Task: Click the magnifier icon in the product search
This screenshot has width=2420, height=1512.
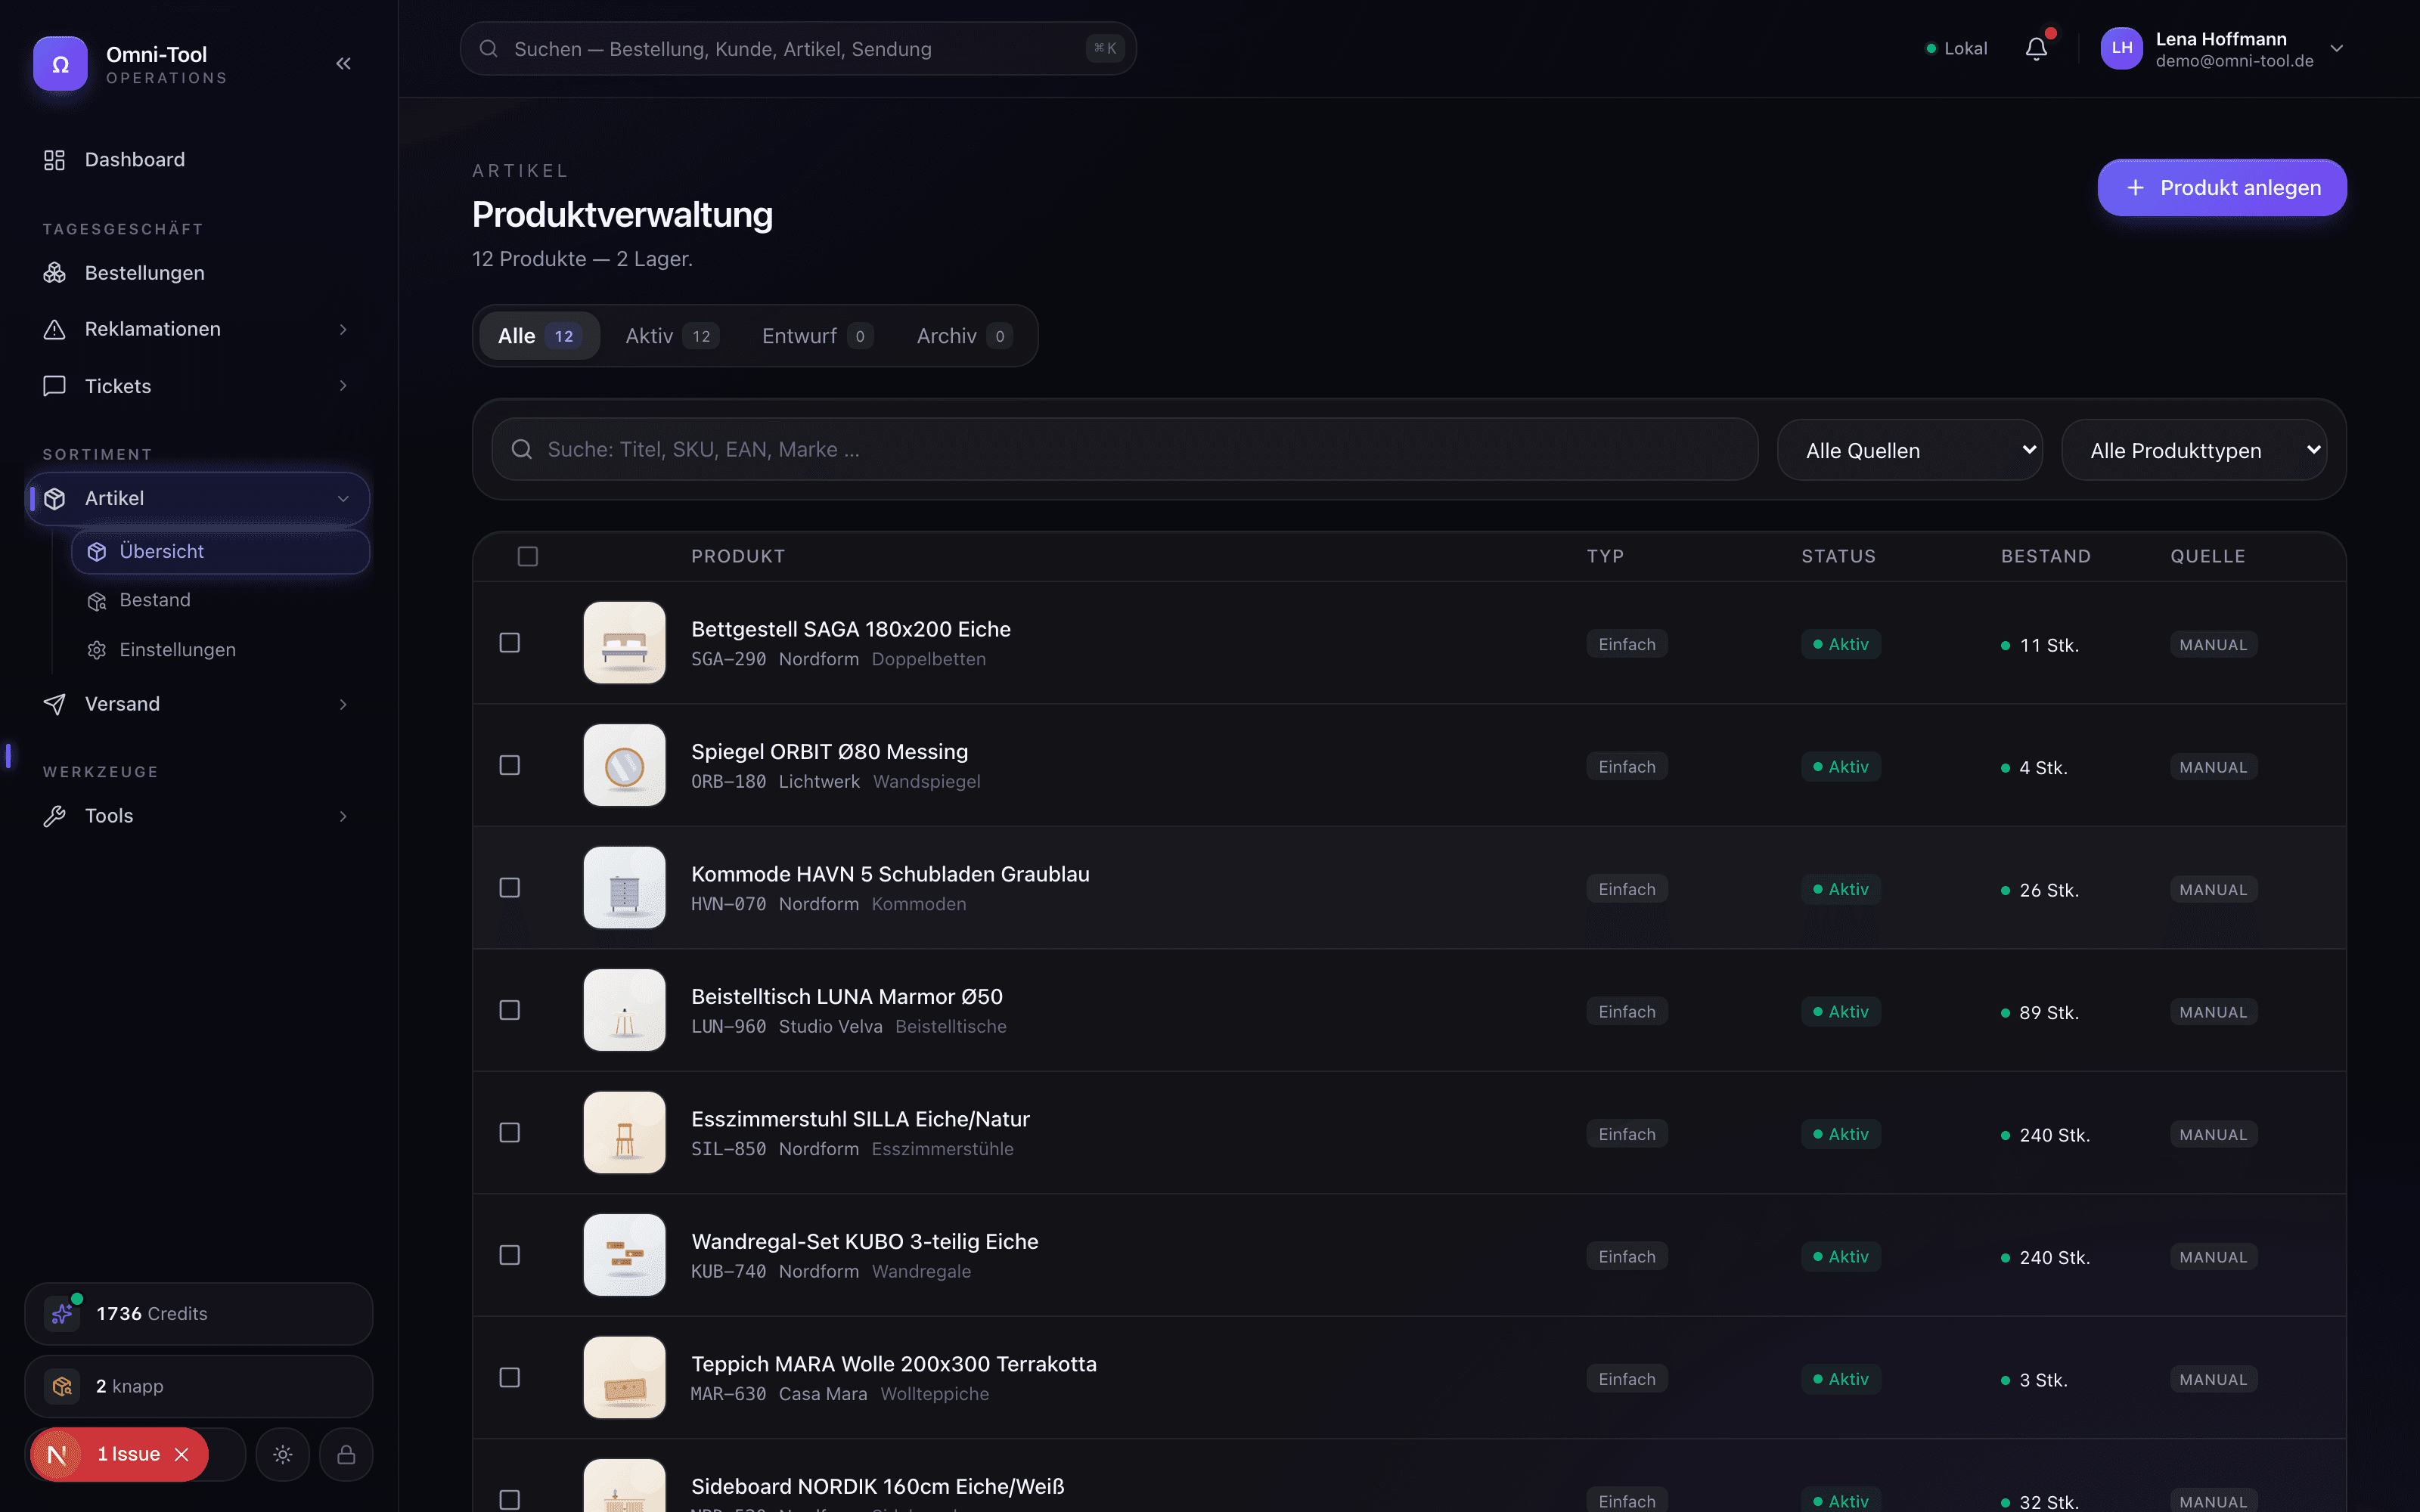Action: pos(522,450)
